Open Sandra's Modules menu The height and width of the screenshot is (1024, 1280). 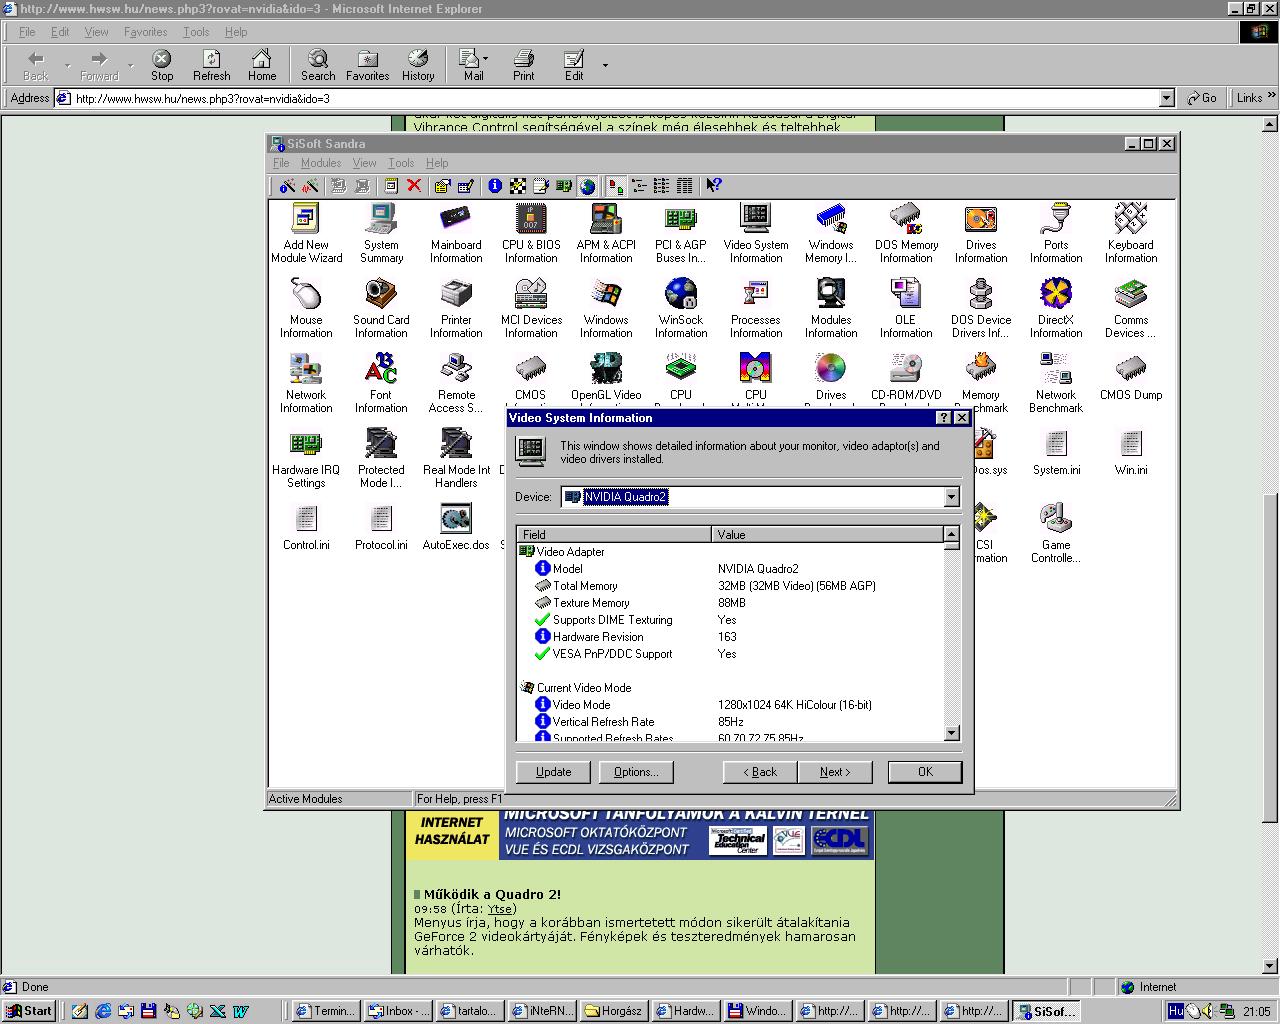click(320, 163)
